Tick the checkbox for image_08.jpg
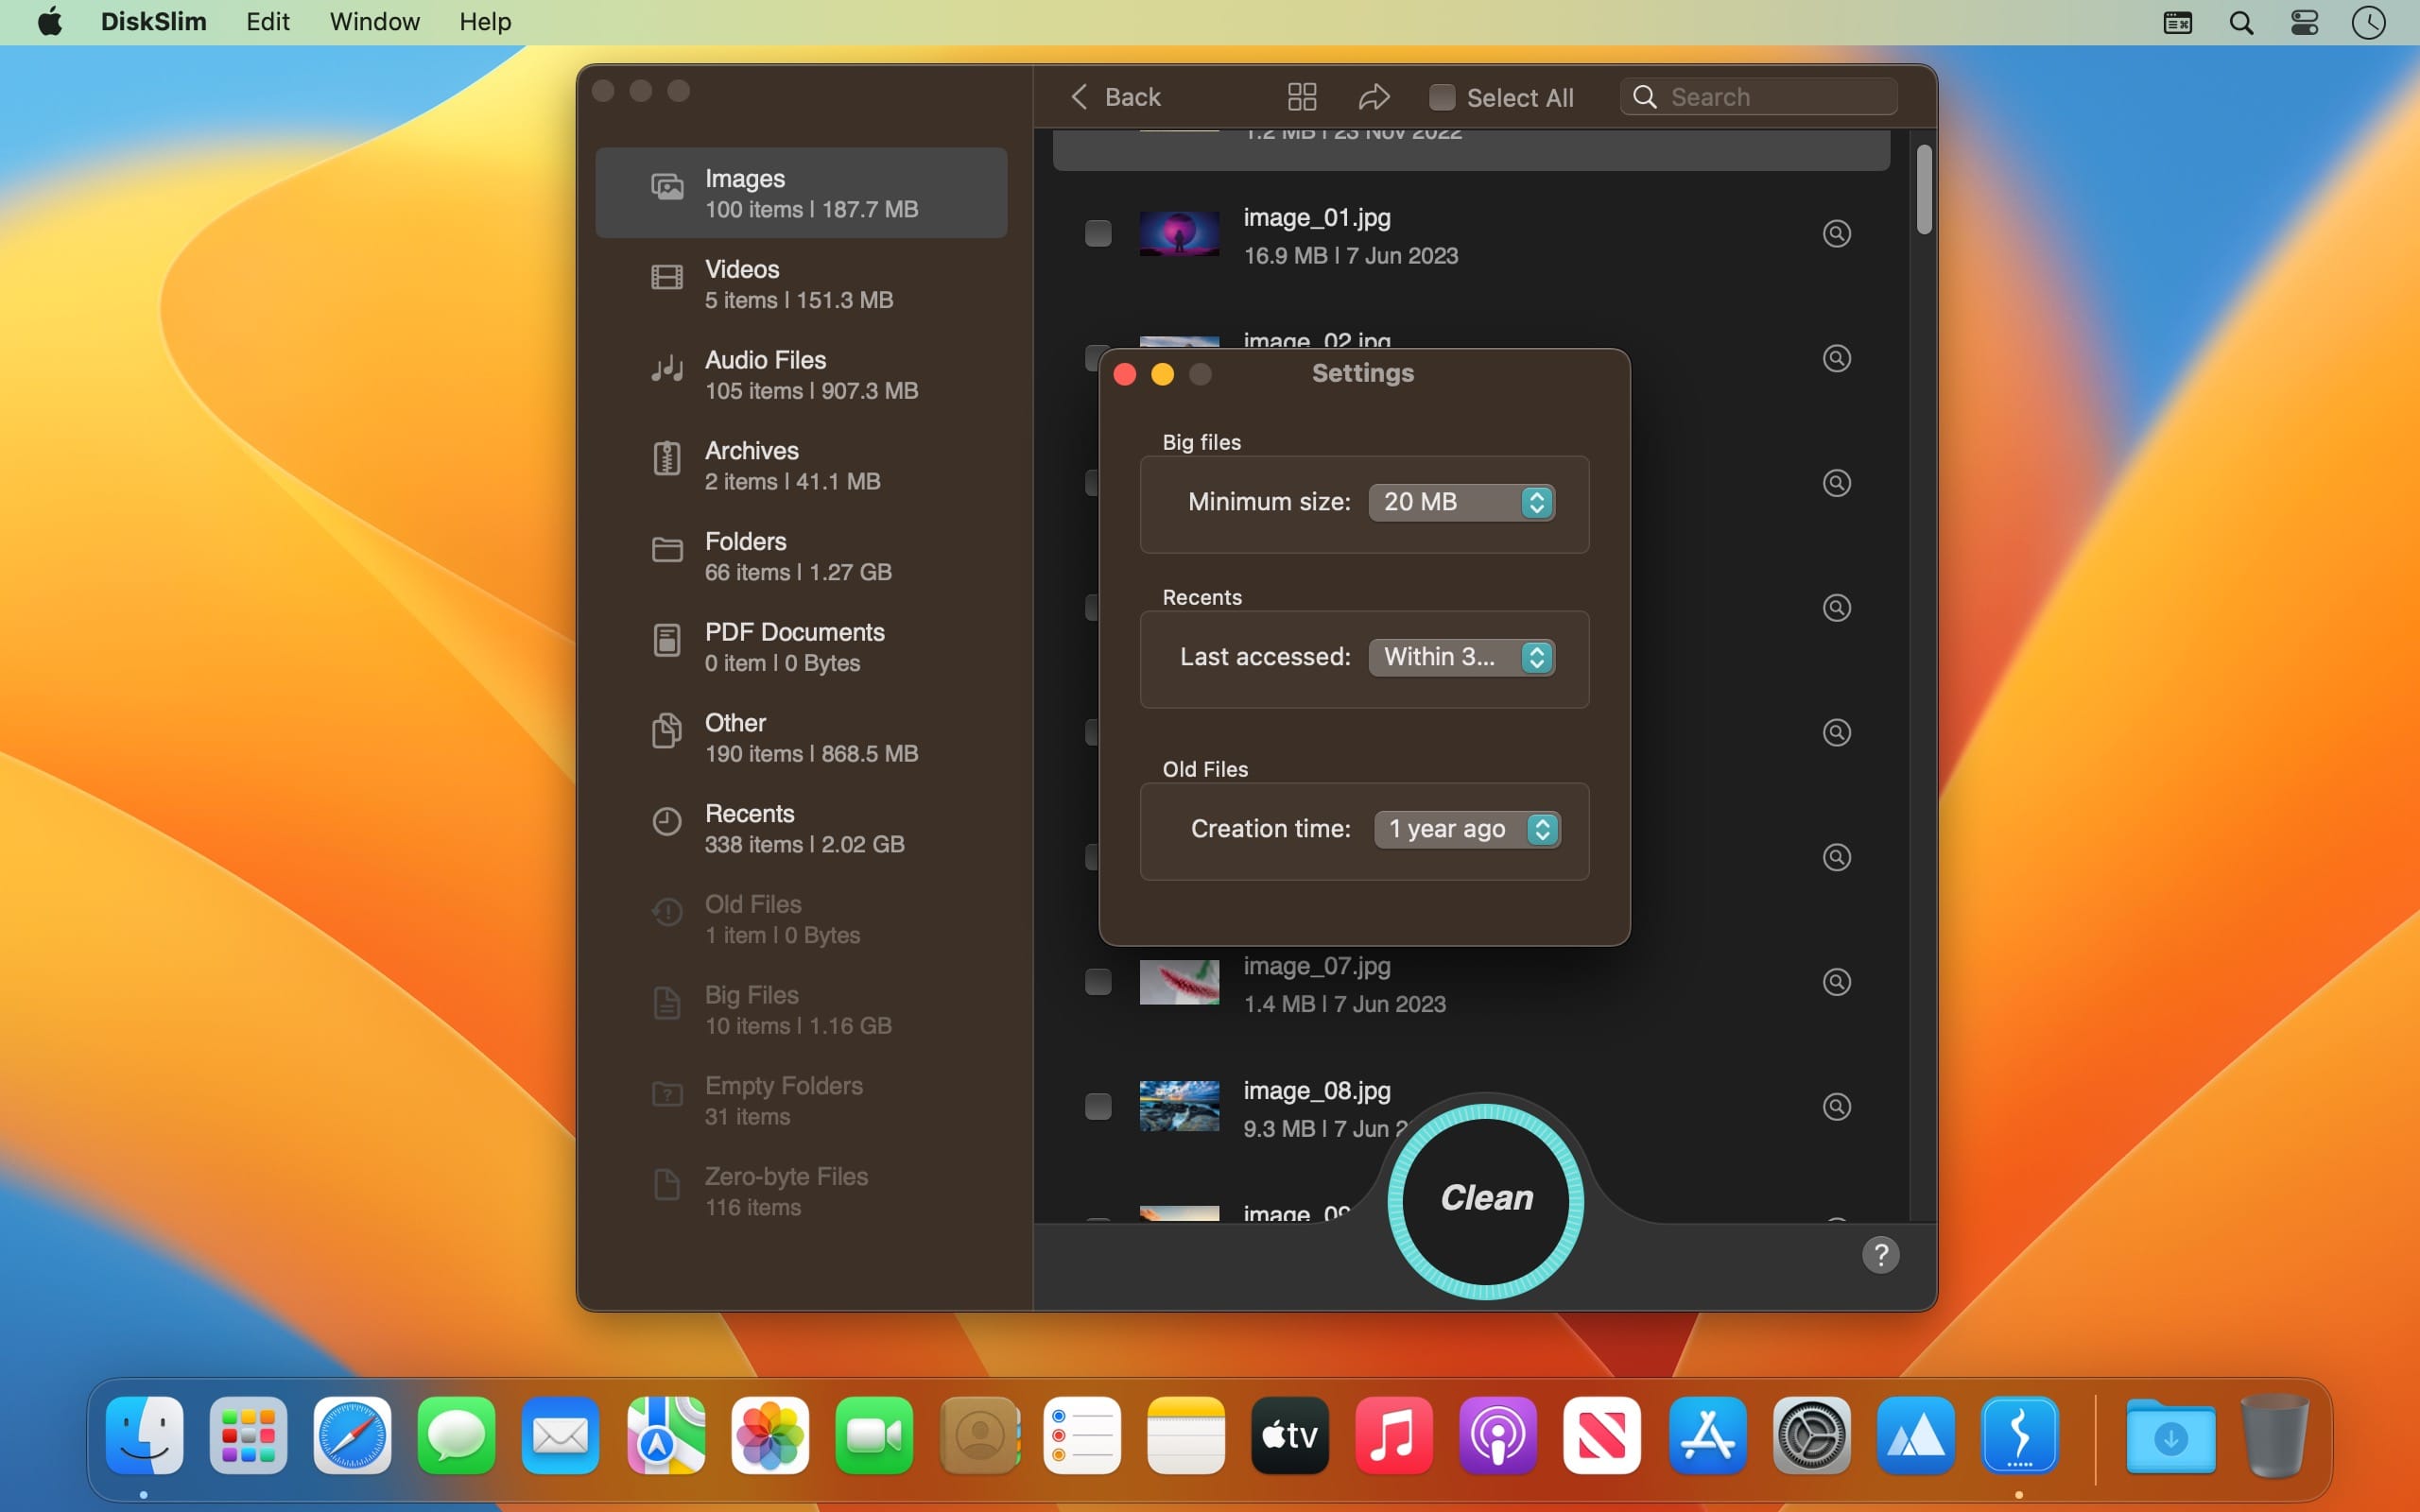Viewport: 2420px width, 1512px height. tap(1098, 1107)
